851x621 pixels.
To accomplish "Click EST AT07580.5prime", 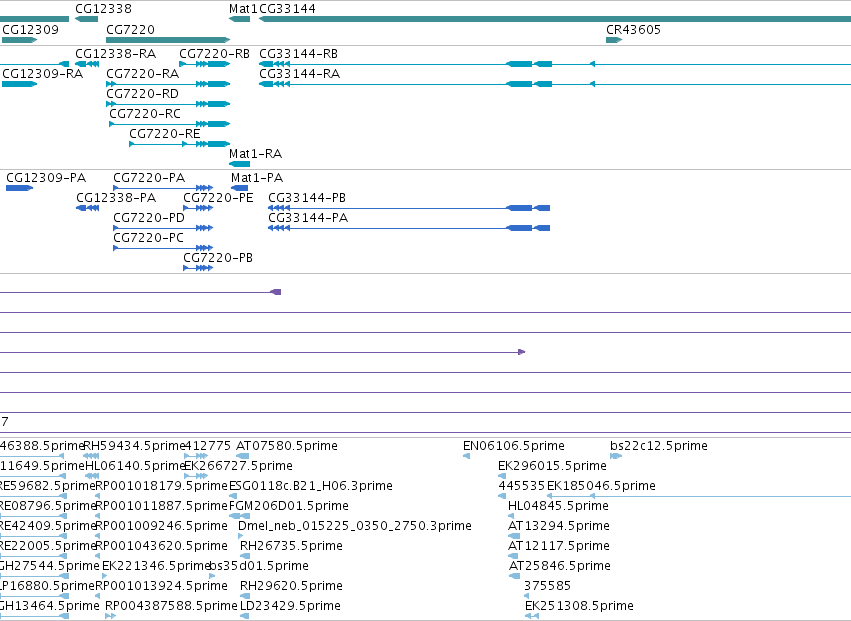I will (x=287, y=446).
